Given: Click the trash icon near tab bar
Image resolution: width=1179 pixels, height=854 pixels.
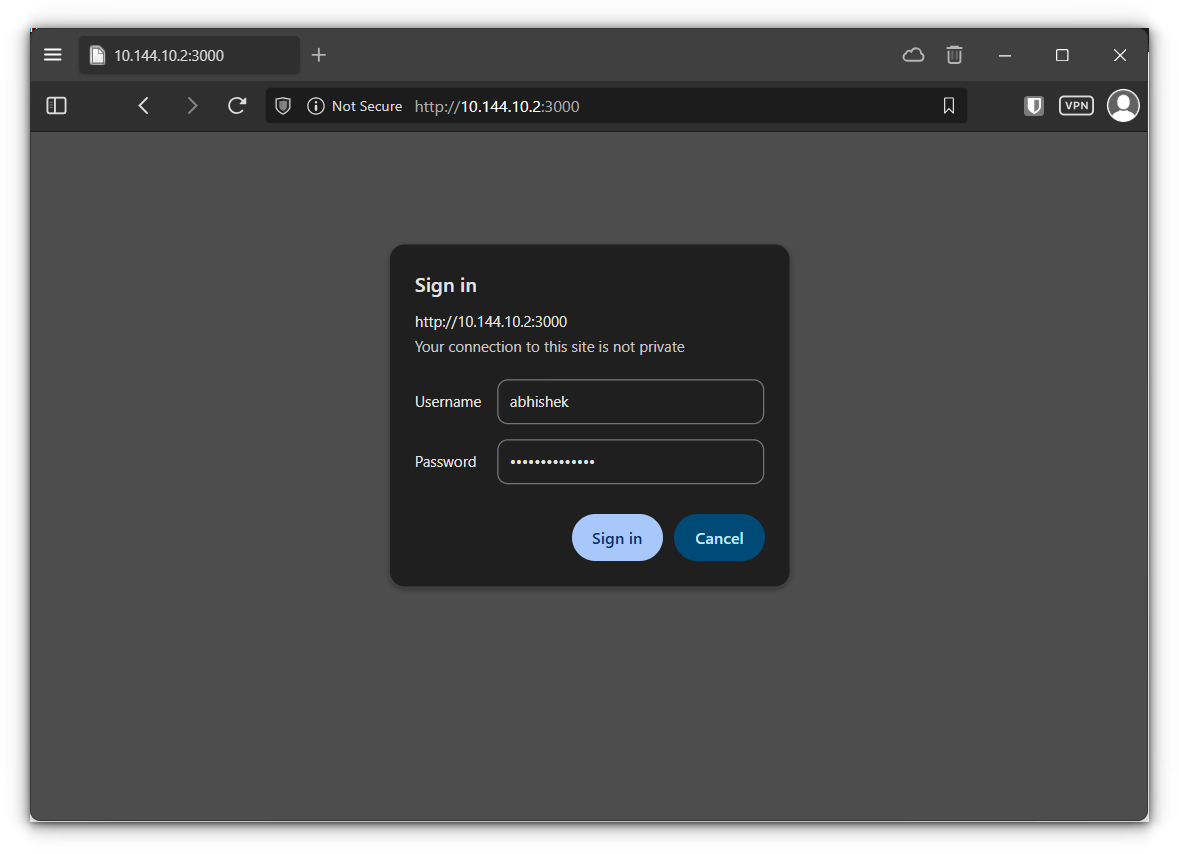Looking at the screenshot, I should pyautogui.click(x=954, y=55).
